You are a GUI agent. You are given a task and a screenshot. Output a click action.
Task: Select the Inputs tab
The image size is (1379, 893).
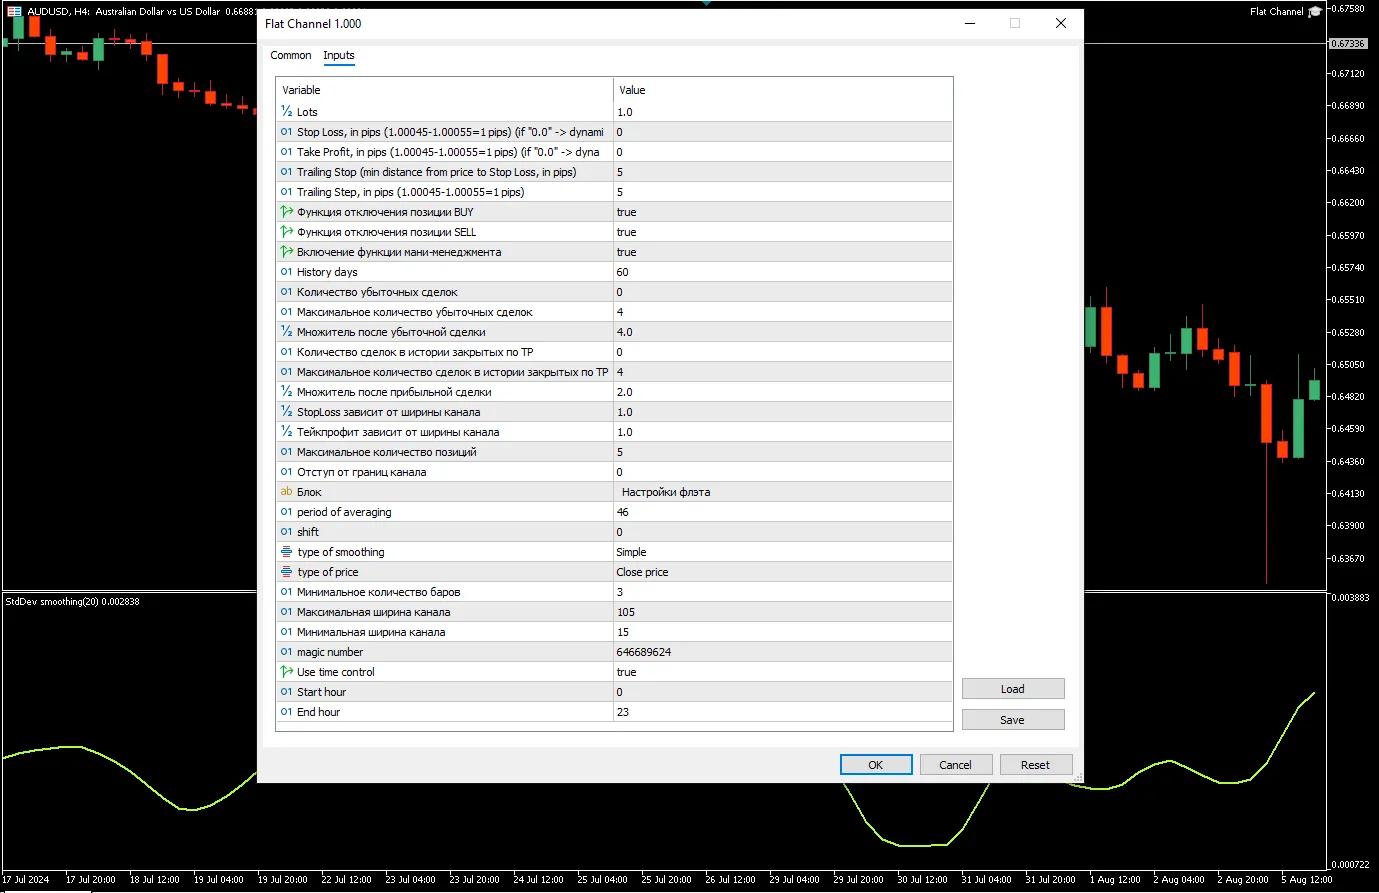click(339, 55)
